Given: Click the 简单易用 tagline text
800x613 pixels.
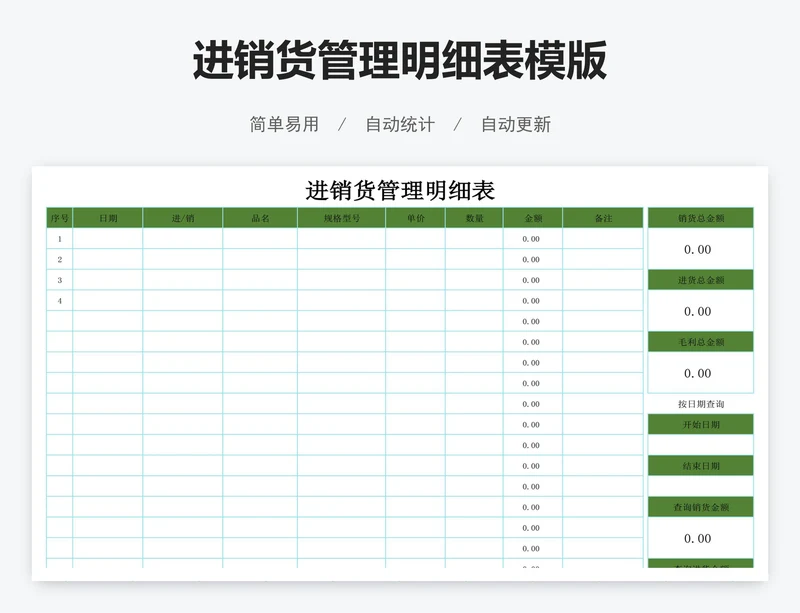Looking at the screenshot, I should point(284,125).
